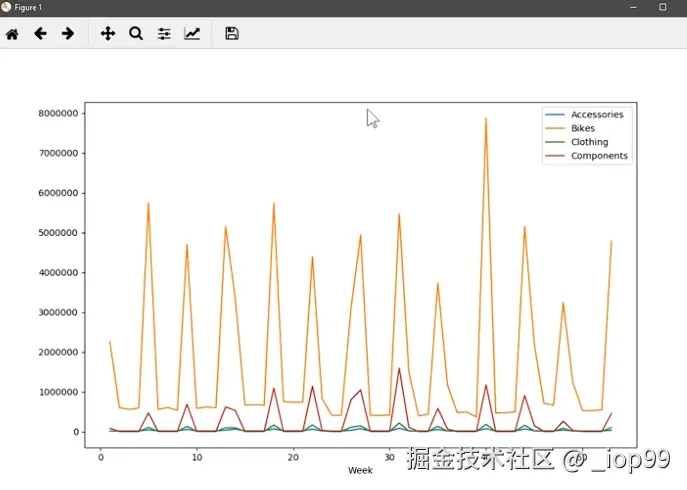This screenshot has height=490, width=687.
Task: Open the configure subplots dialog
Action: pos(164,34)
